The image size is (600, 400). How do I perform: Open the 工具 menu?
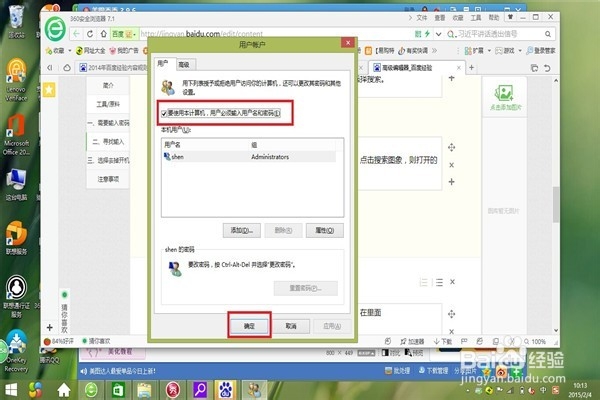[x=476, y=18]
